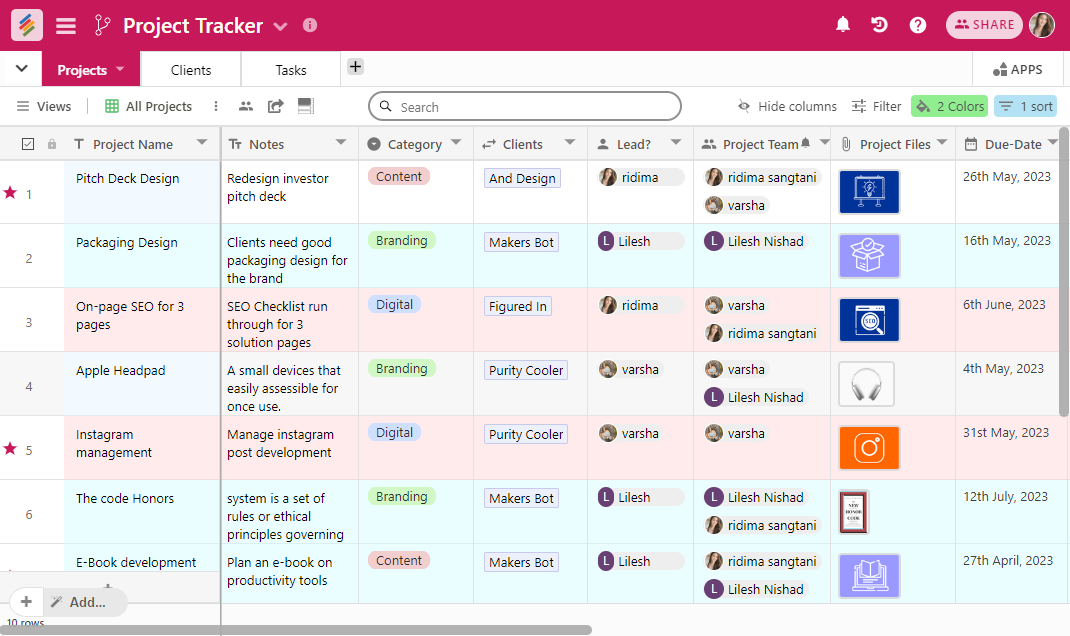1070x636 pixels.
Task: Click the SHARE button
Action: coord(983,24)
